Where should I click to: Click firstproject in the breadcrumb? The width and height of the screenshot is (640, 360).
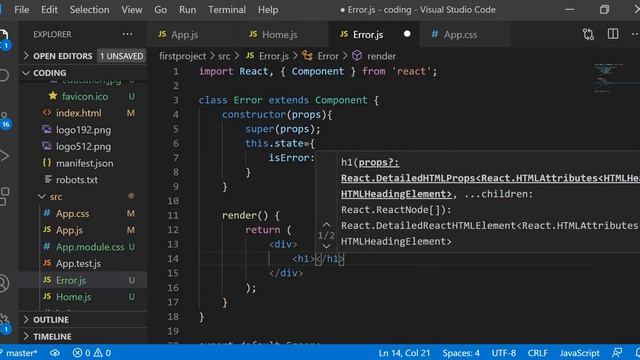pyautogui.click(x=182, y=56)
